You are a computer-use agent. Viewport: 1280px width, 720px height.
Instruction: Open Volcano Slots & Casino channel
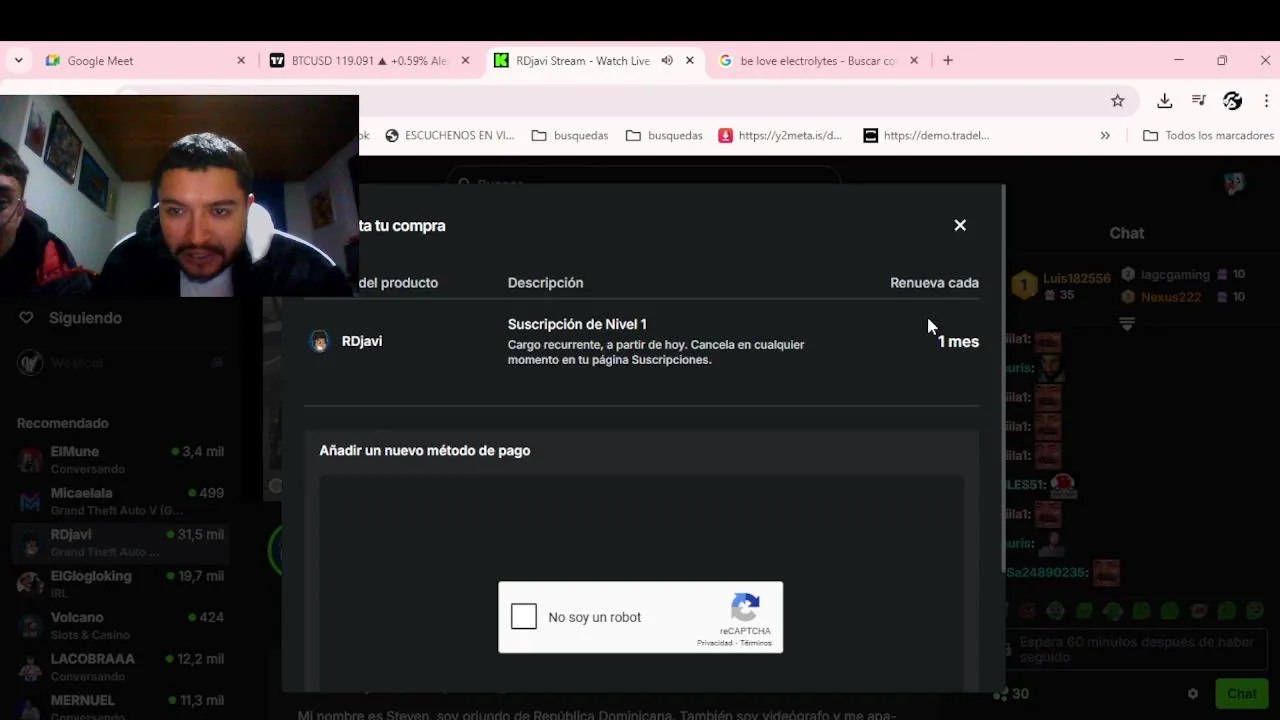[x=121, y=626]
